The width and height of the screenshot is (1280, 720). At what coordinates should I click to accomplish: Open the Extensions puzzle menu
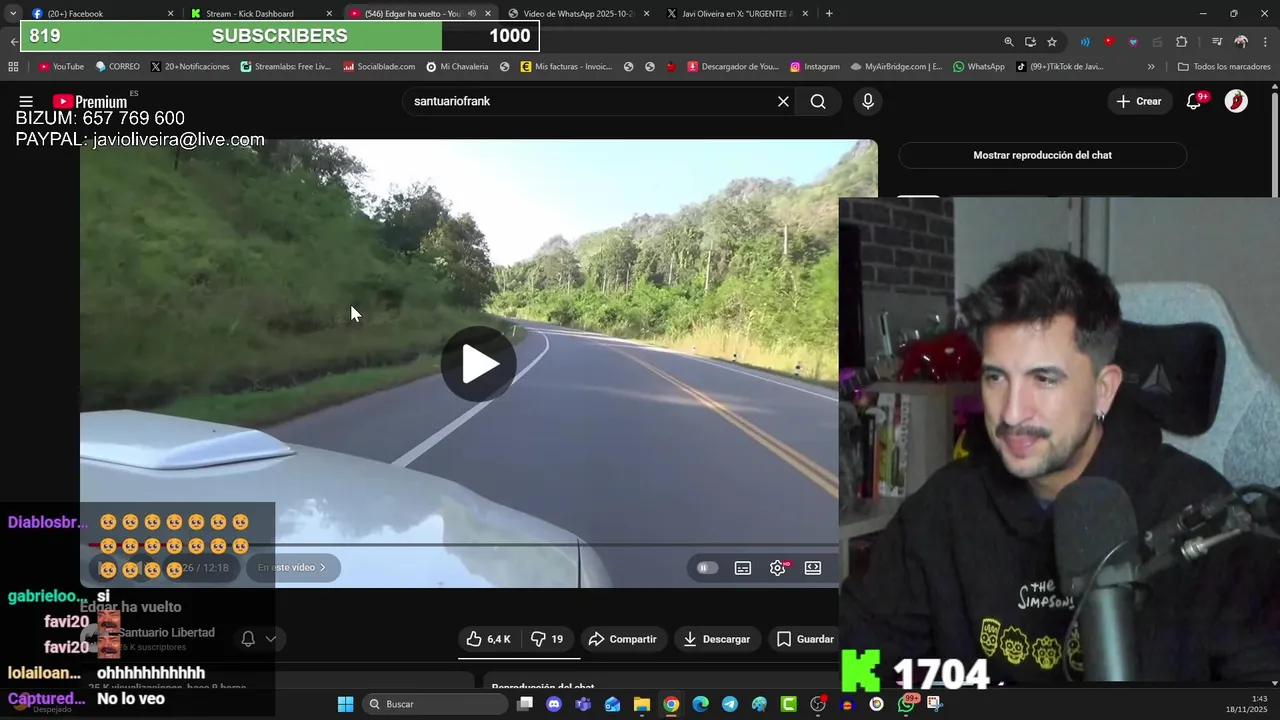click(x=1181, y=42)
